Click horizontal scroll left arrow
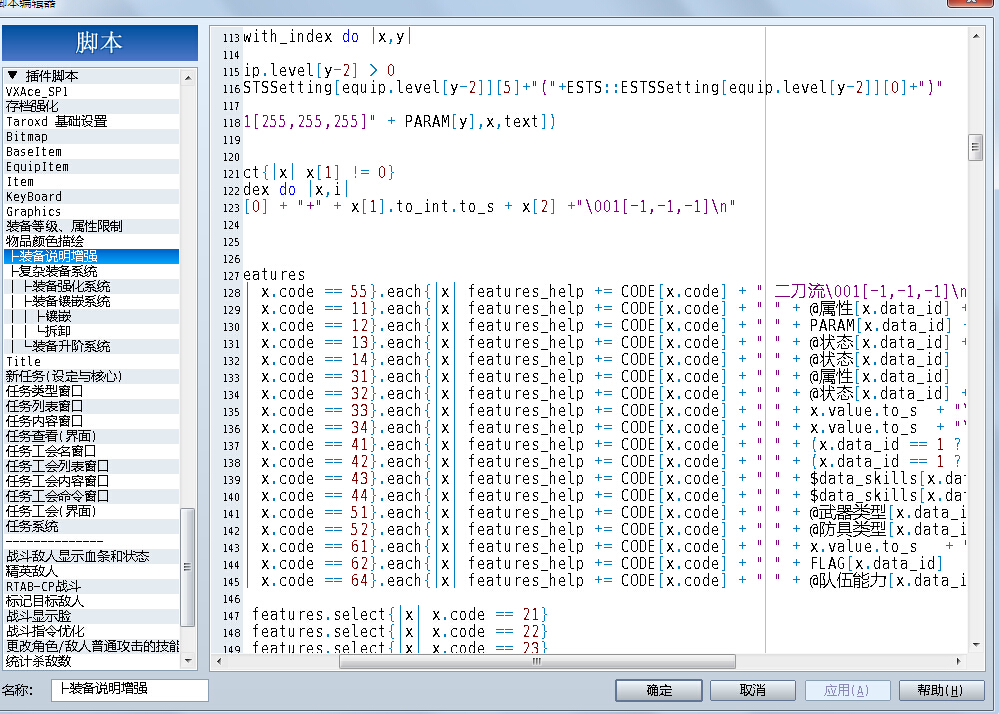 (219, 661)
